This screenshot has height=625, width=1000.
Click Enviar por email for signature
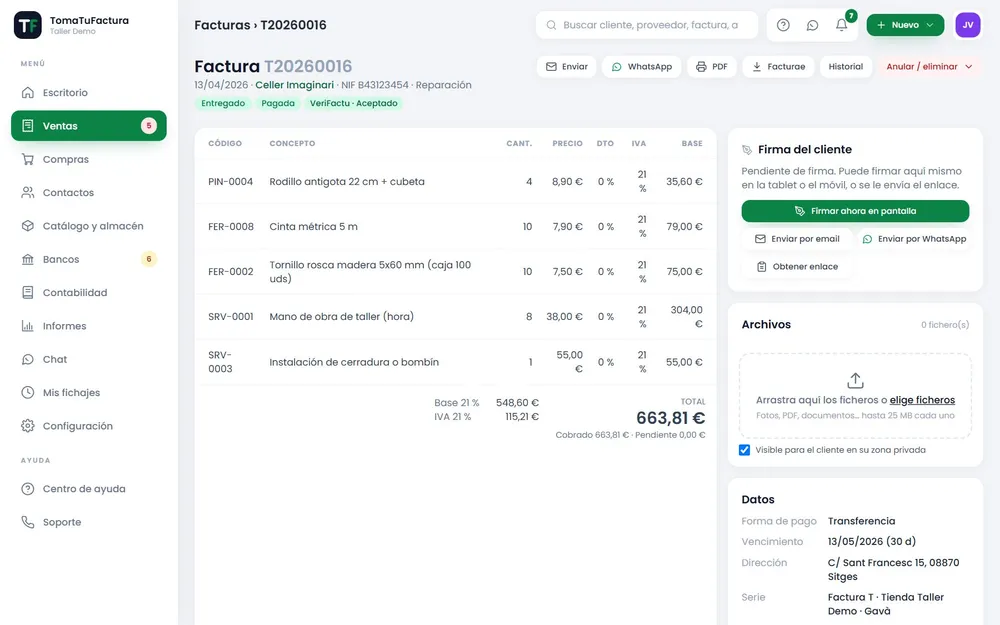tap(797, 239)
